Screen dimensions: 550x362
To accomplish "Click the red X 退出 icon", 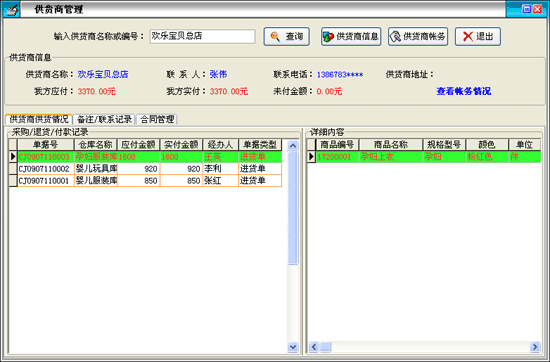I will tap(468, 36).
